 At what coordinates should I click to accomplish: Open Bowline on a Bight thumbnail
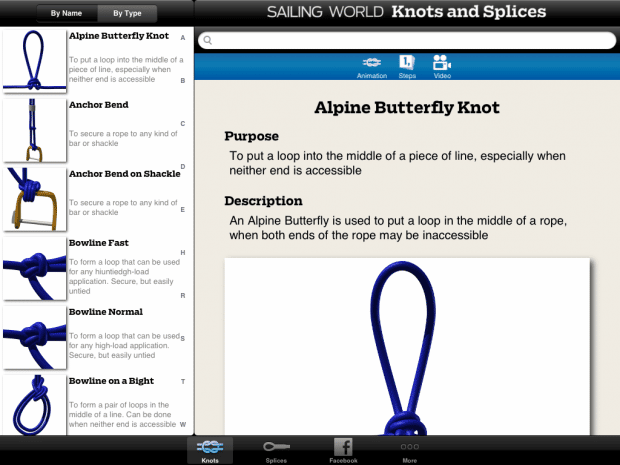click(x=34, y=405)
